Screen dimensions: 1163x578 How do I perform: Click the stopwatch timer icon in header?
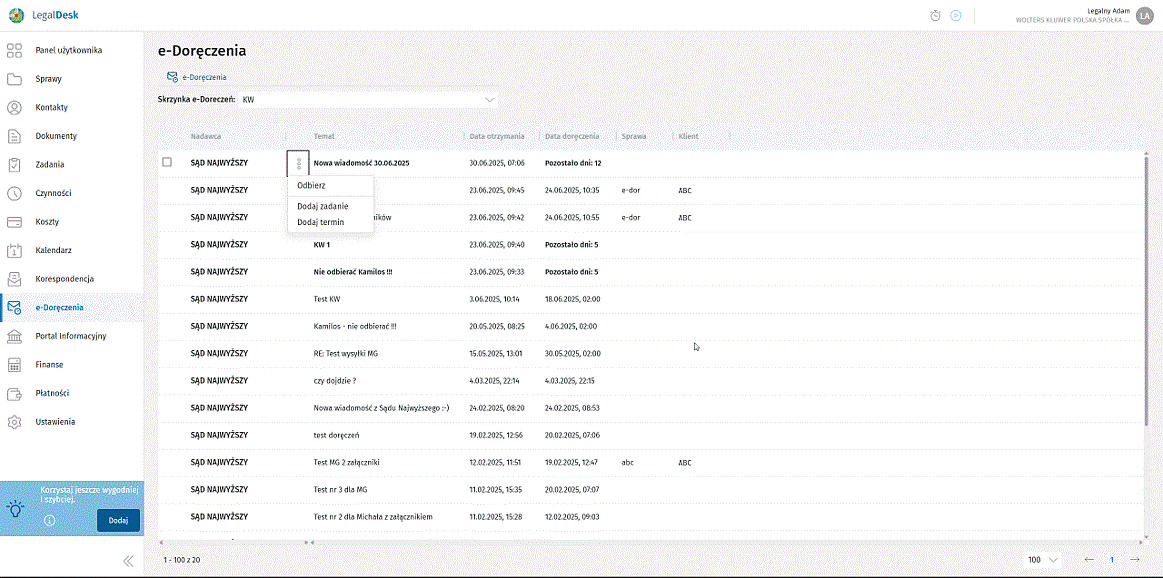[x=936, y=15]
